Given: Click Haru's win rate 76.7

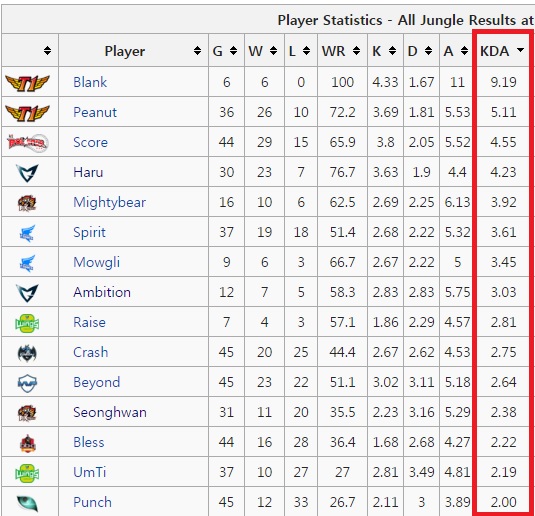Looking at the screenshot, I should [342, 172].
